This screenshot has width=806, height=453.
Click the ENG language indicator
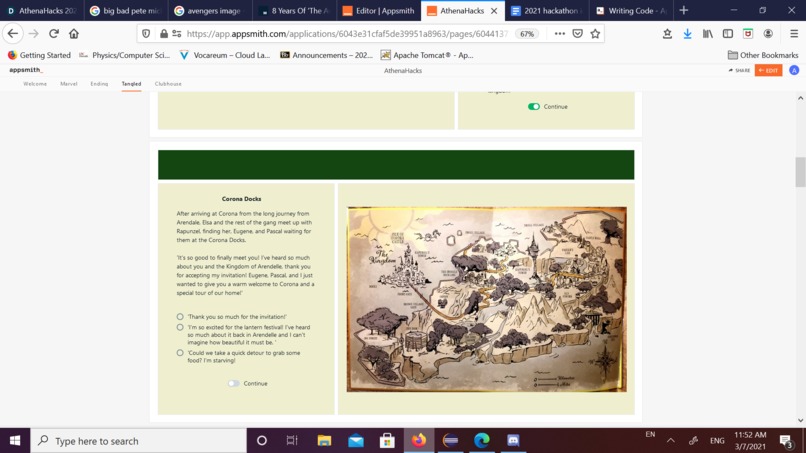pyautogui.click(x=717, y=441)
